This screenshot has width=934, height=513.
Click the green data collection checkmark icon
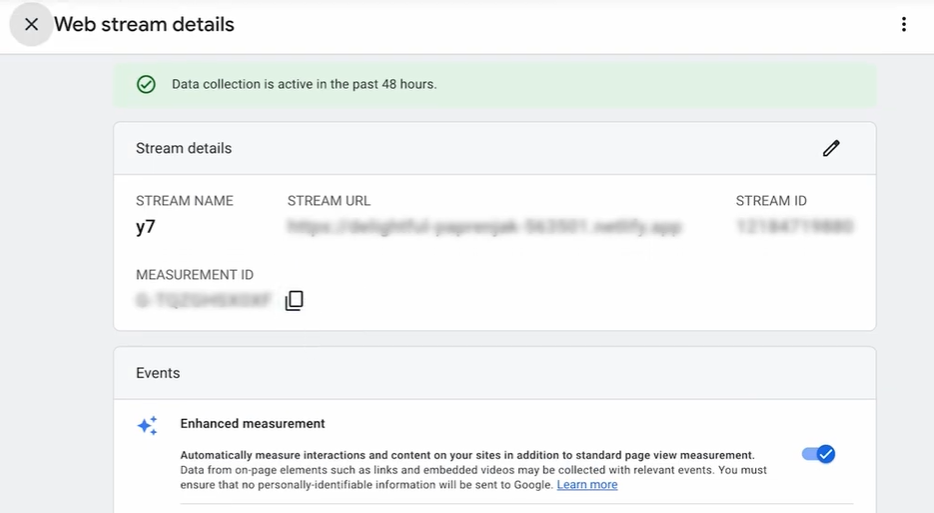(x=146, y=85)
